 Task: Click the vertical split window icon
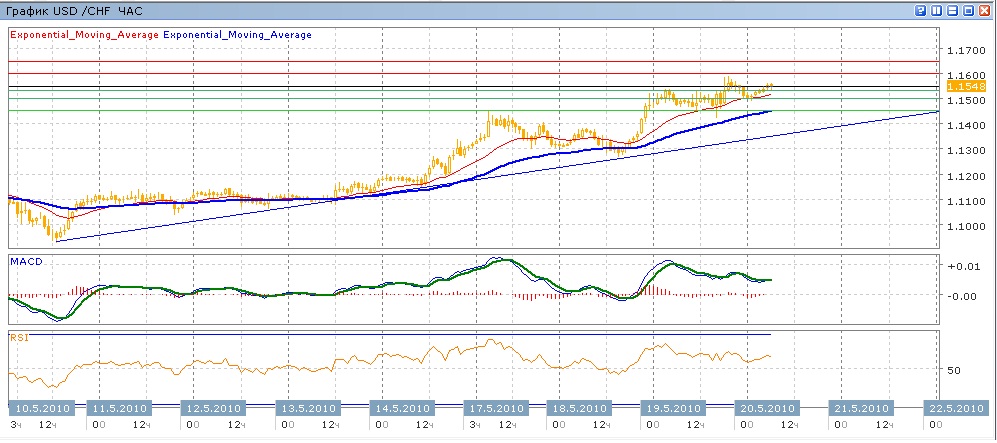coord(937,10)
